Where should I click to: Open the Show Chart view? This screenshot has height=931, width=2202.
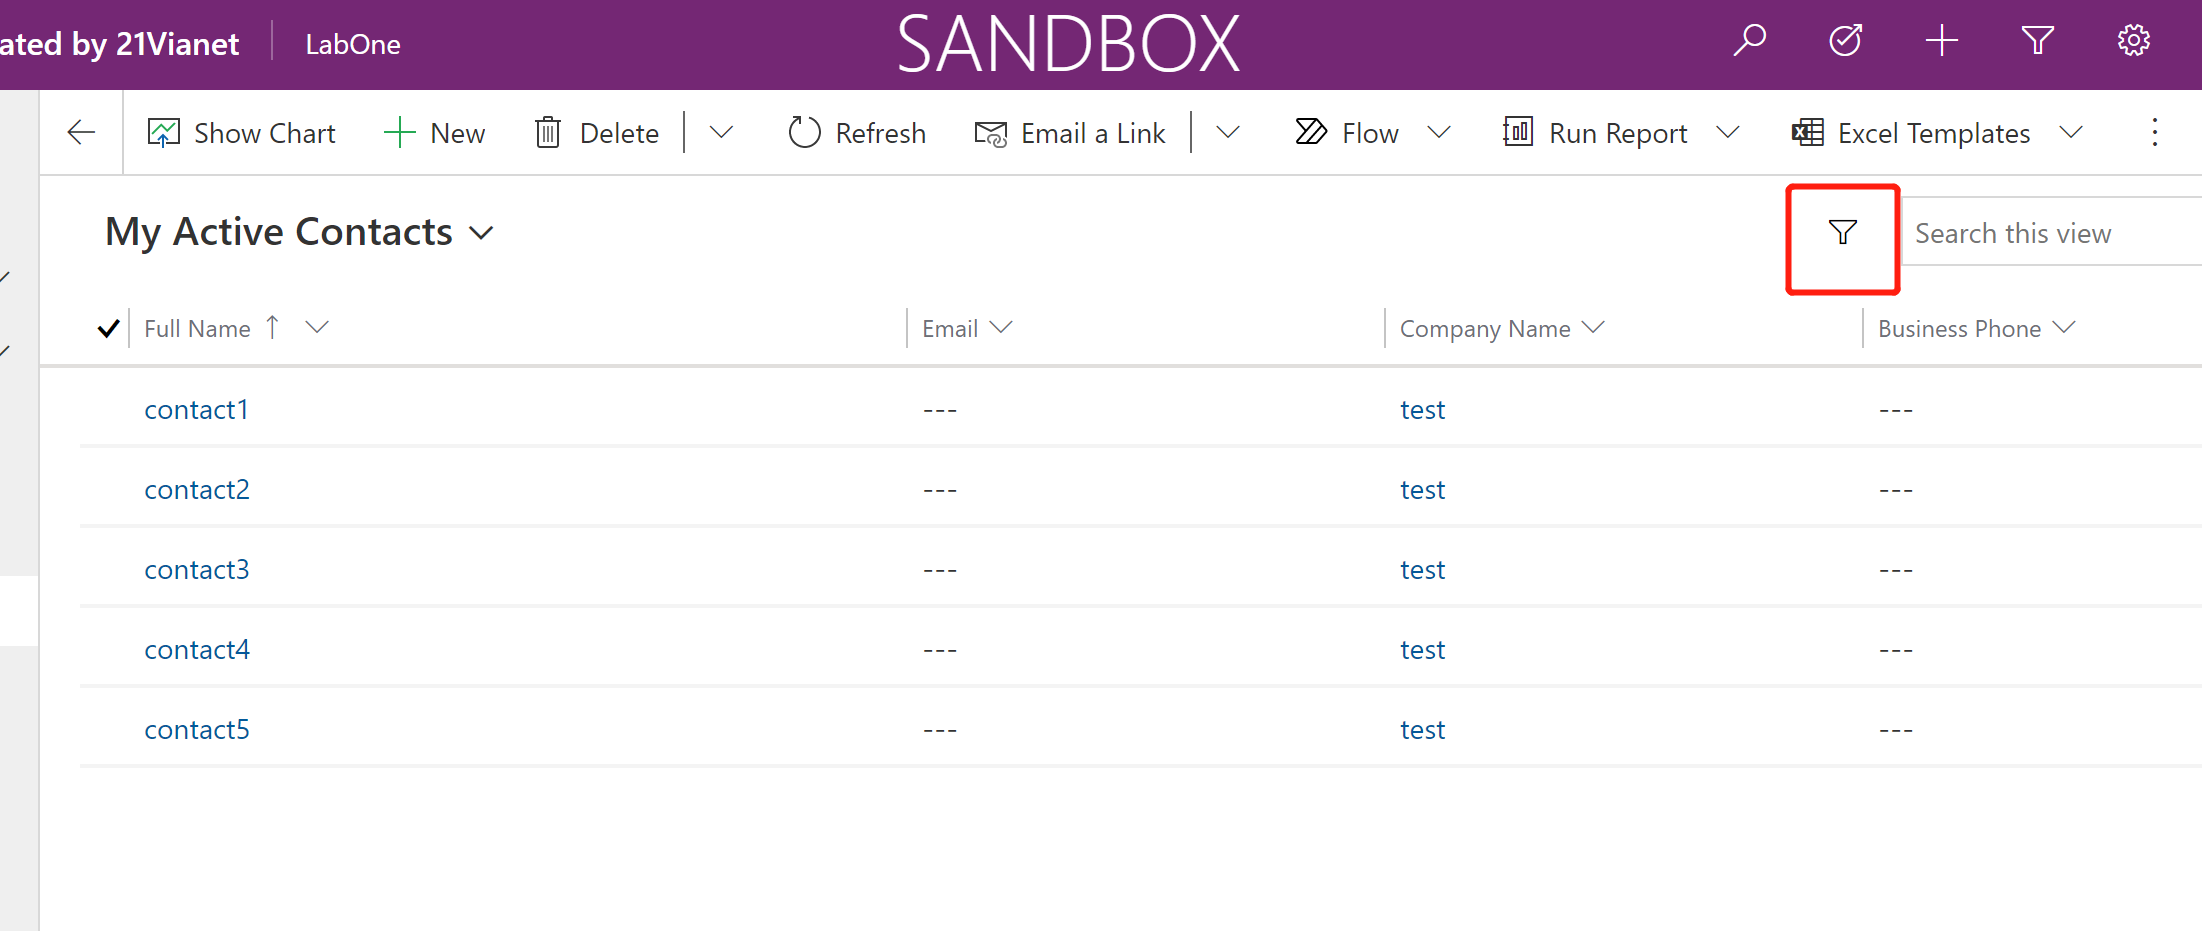click(240, 132)
